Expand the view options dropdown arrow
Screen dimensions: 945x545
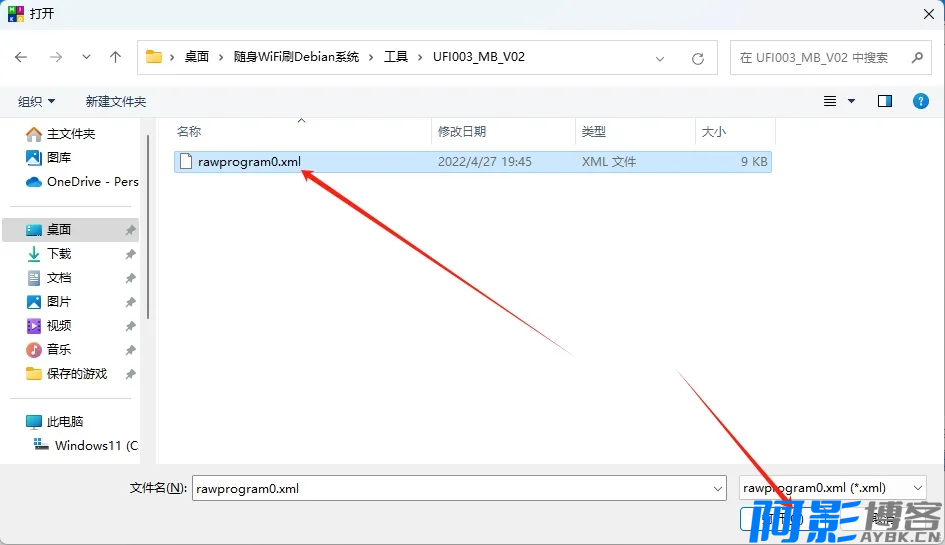(x=852, y=101)
